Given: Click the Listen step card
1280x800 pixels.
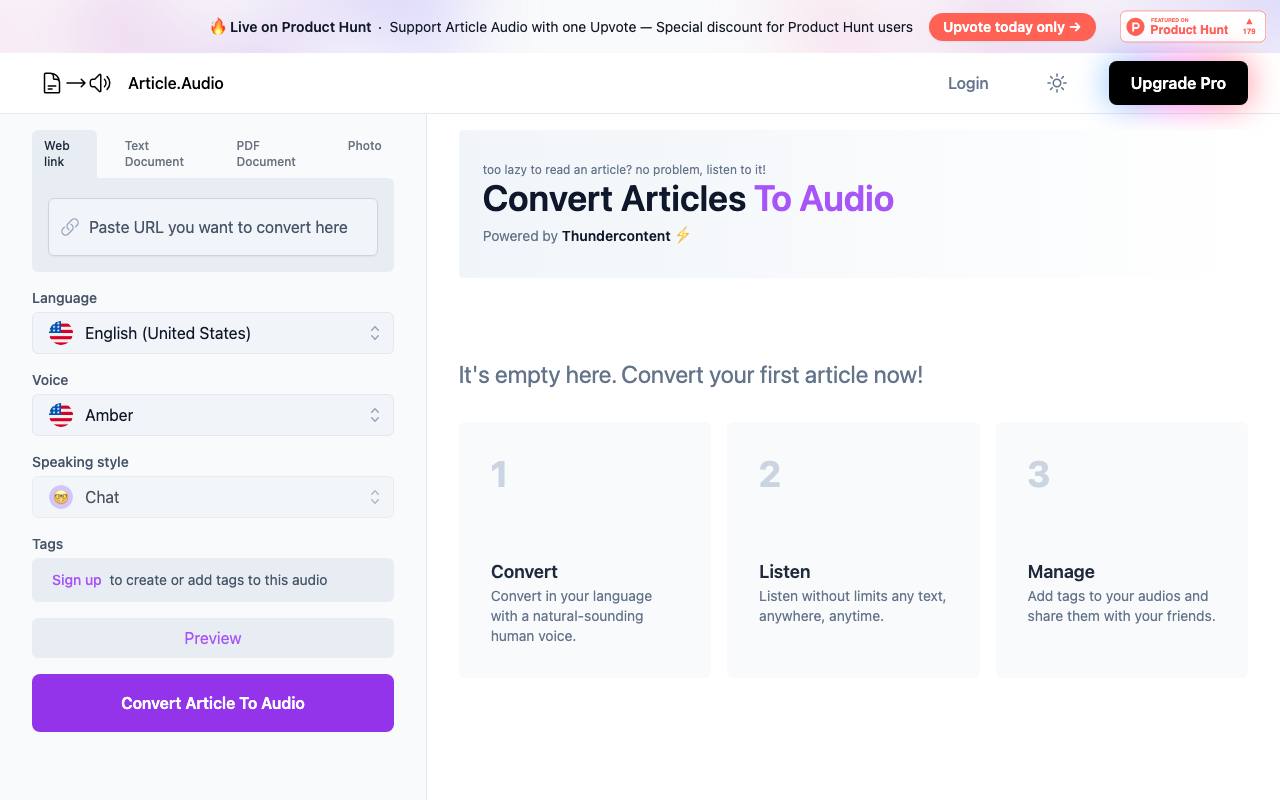Looking at the screenshot, I should 853,550.
